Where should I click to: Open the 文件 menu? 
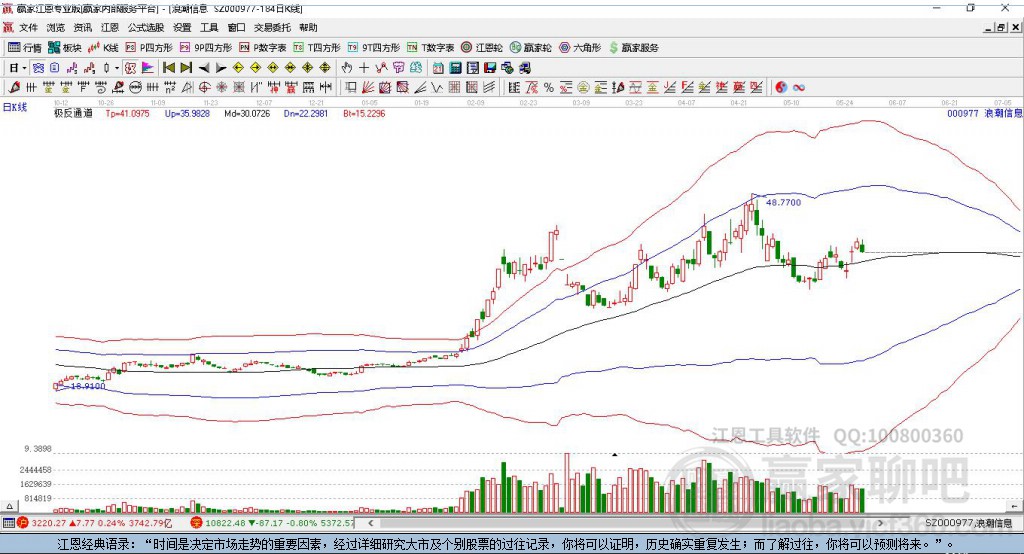[28, 27]
